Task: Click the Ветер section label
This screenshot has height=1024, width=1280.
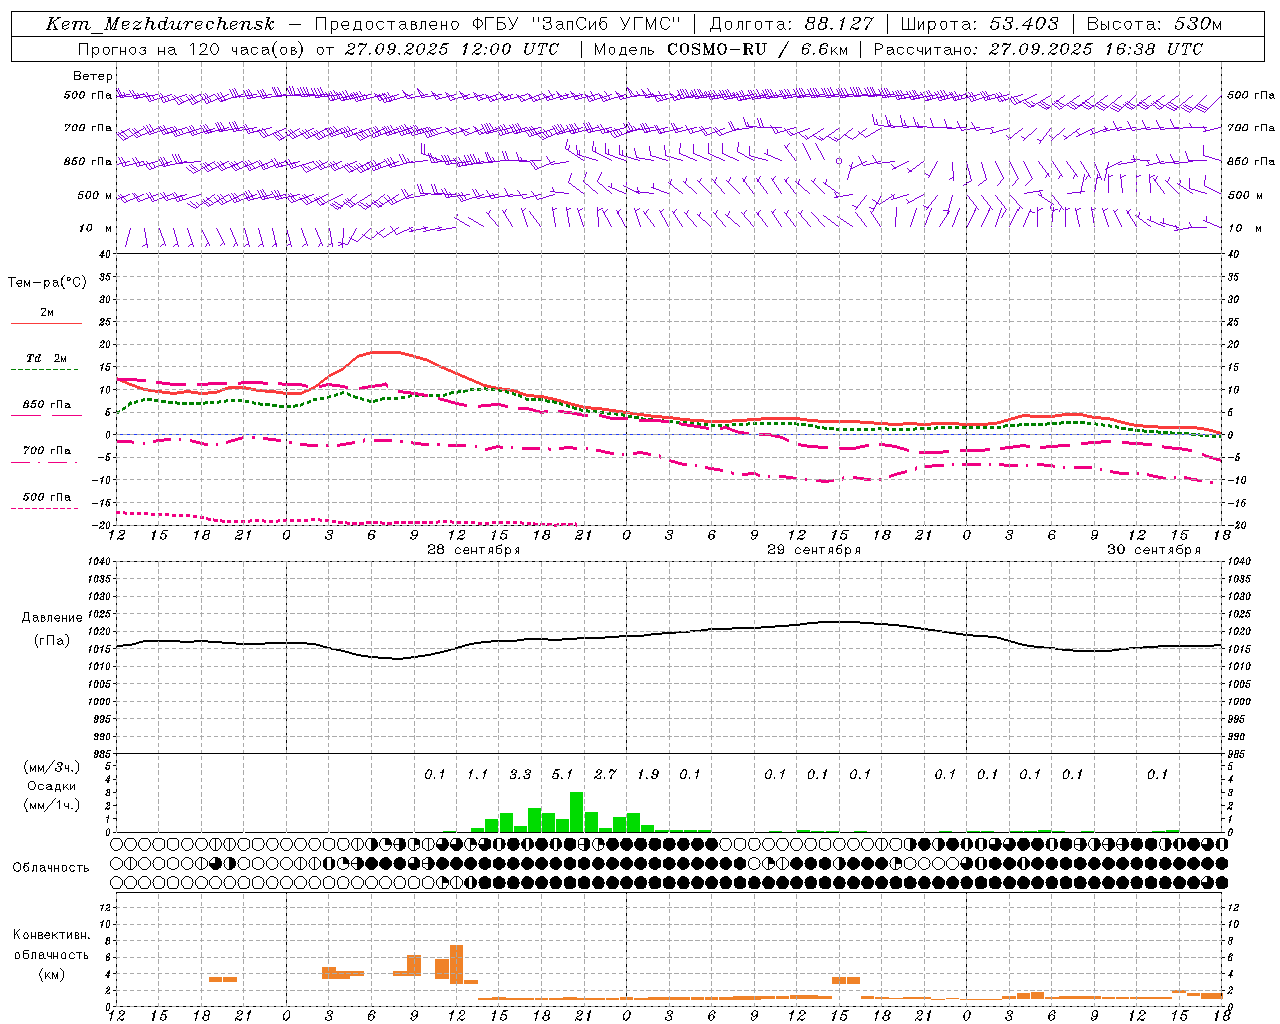Action: pos(92,76)
